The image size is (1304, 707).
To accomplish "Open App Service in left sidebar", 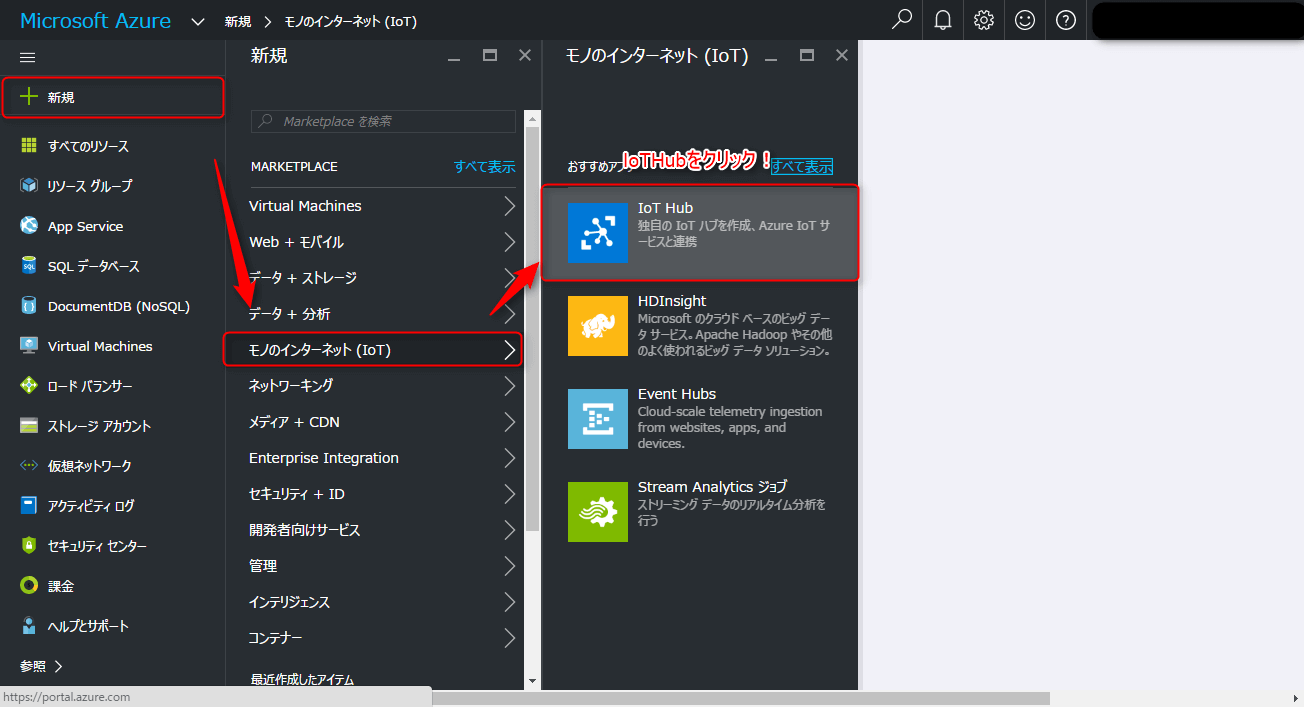I will click(x=85, y=226).
